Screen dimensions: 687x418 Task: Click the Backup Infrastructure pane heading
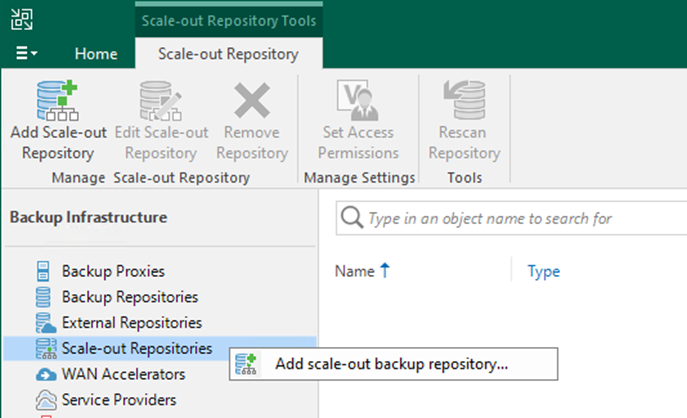point(89,217)
